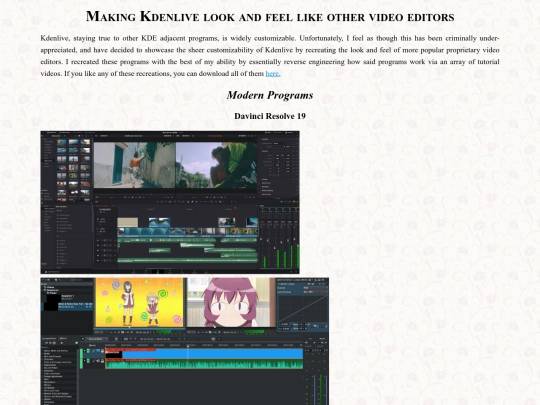Open the "here." download link

click(x=273, y=73)
